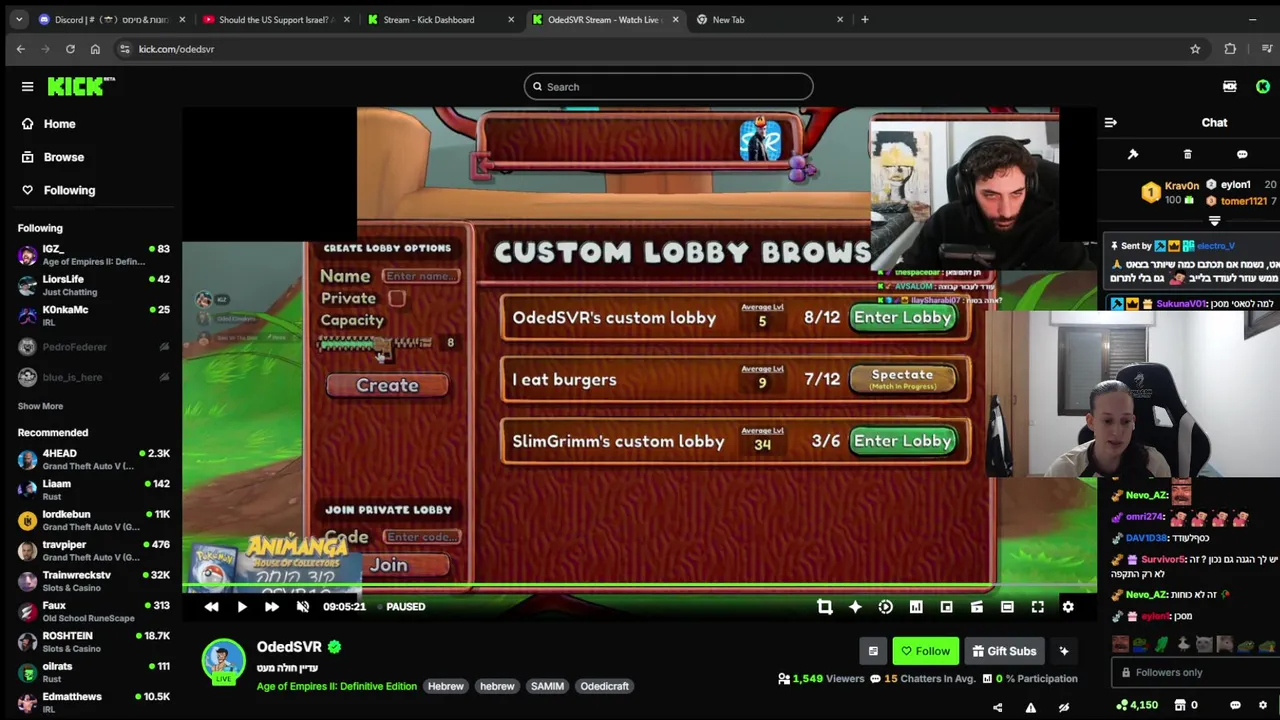Click the Followers only chat input
The width and height of the screenshot is (1280, 720).
point(1195,673)
